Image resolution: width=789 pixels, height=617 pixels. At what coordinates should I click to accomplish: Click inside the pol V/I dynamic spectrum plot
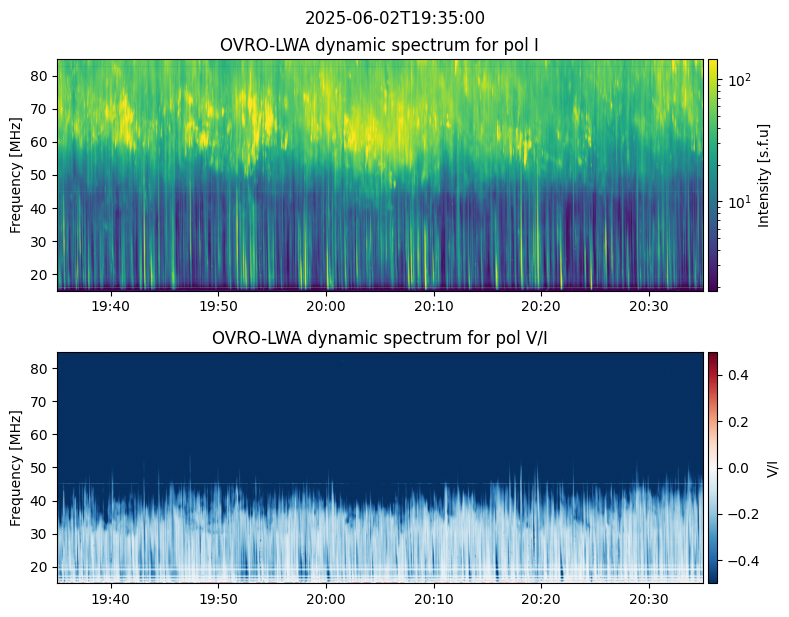pos(381,467)
